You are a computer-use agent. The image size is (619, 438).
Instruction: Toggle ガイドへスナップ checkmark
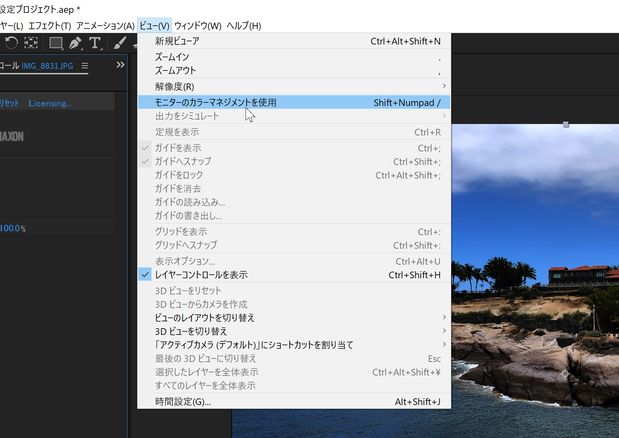click(x=294, y=161)
